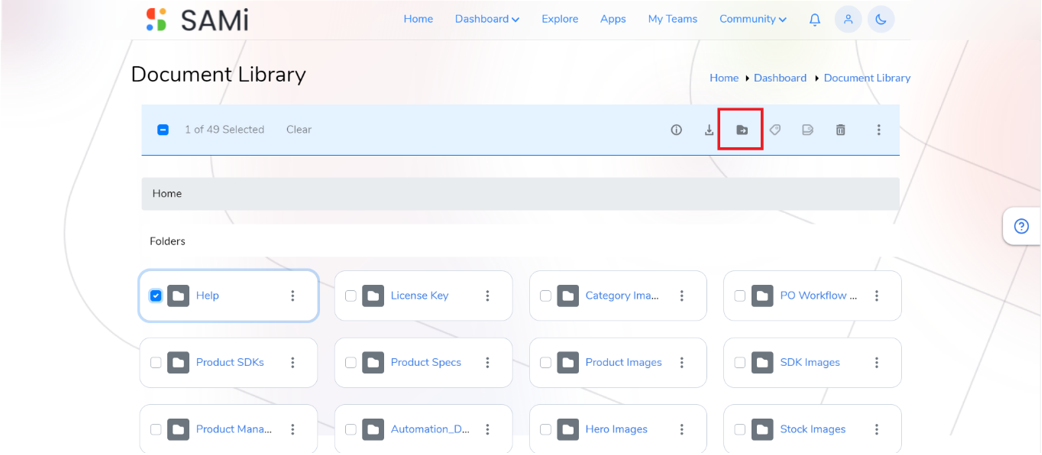Image resolution: width=1042 pixels, height=455 pixels.
Task: Click the Document Library breadcrumb link
Action: click(867, 78)
